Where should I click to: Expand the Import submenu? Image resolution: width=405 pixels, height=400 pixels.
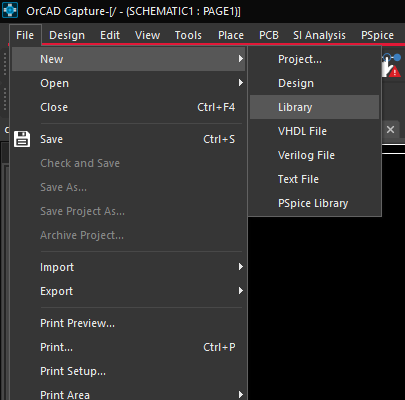128,267
